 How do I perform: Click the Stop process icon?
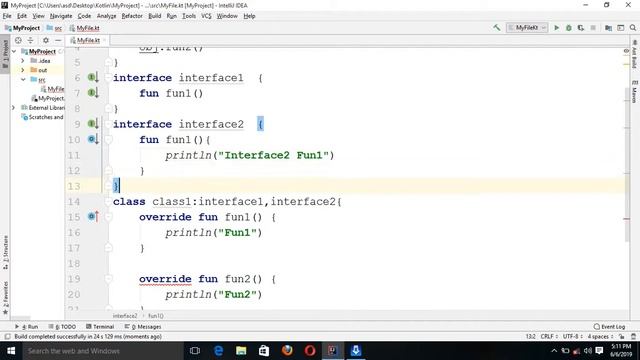(593, 28)
